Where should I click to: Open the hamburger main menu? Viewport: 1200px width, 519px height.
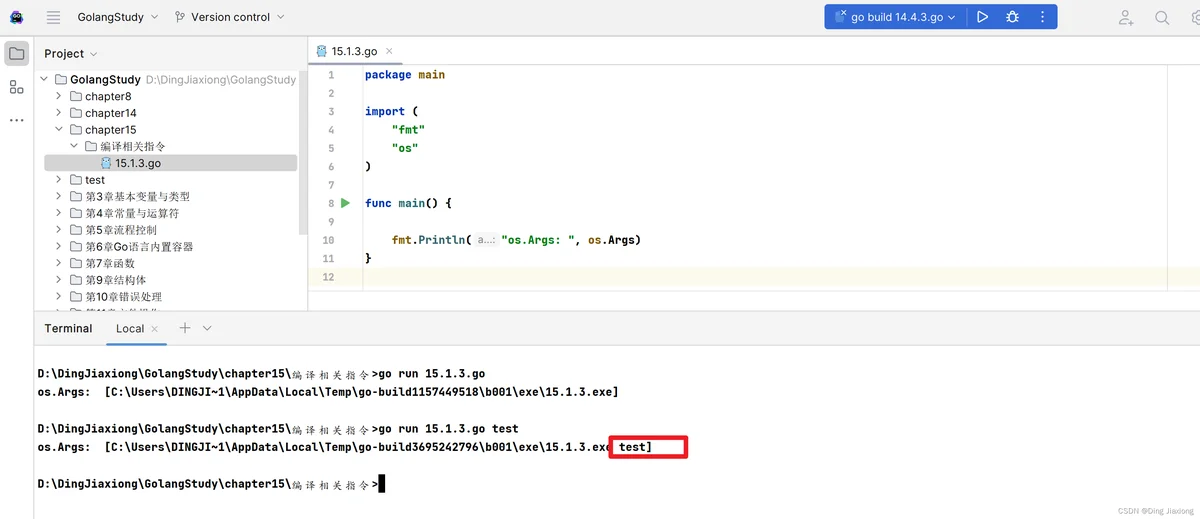click(54, 17)
